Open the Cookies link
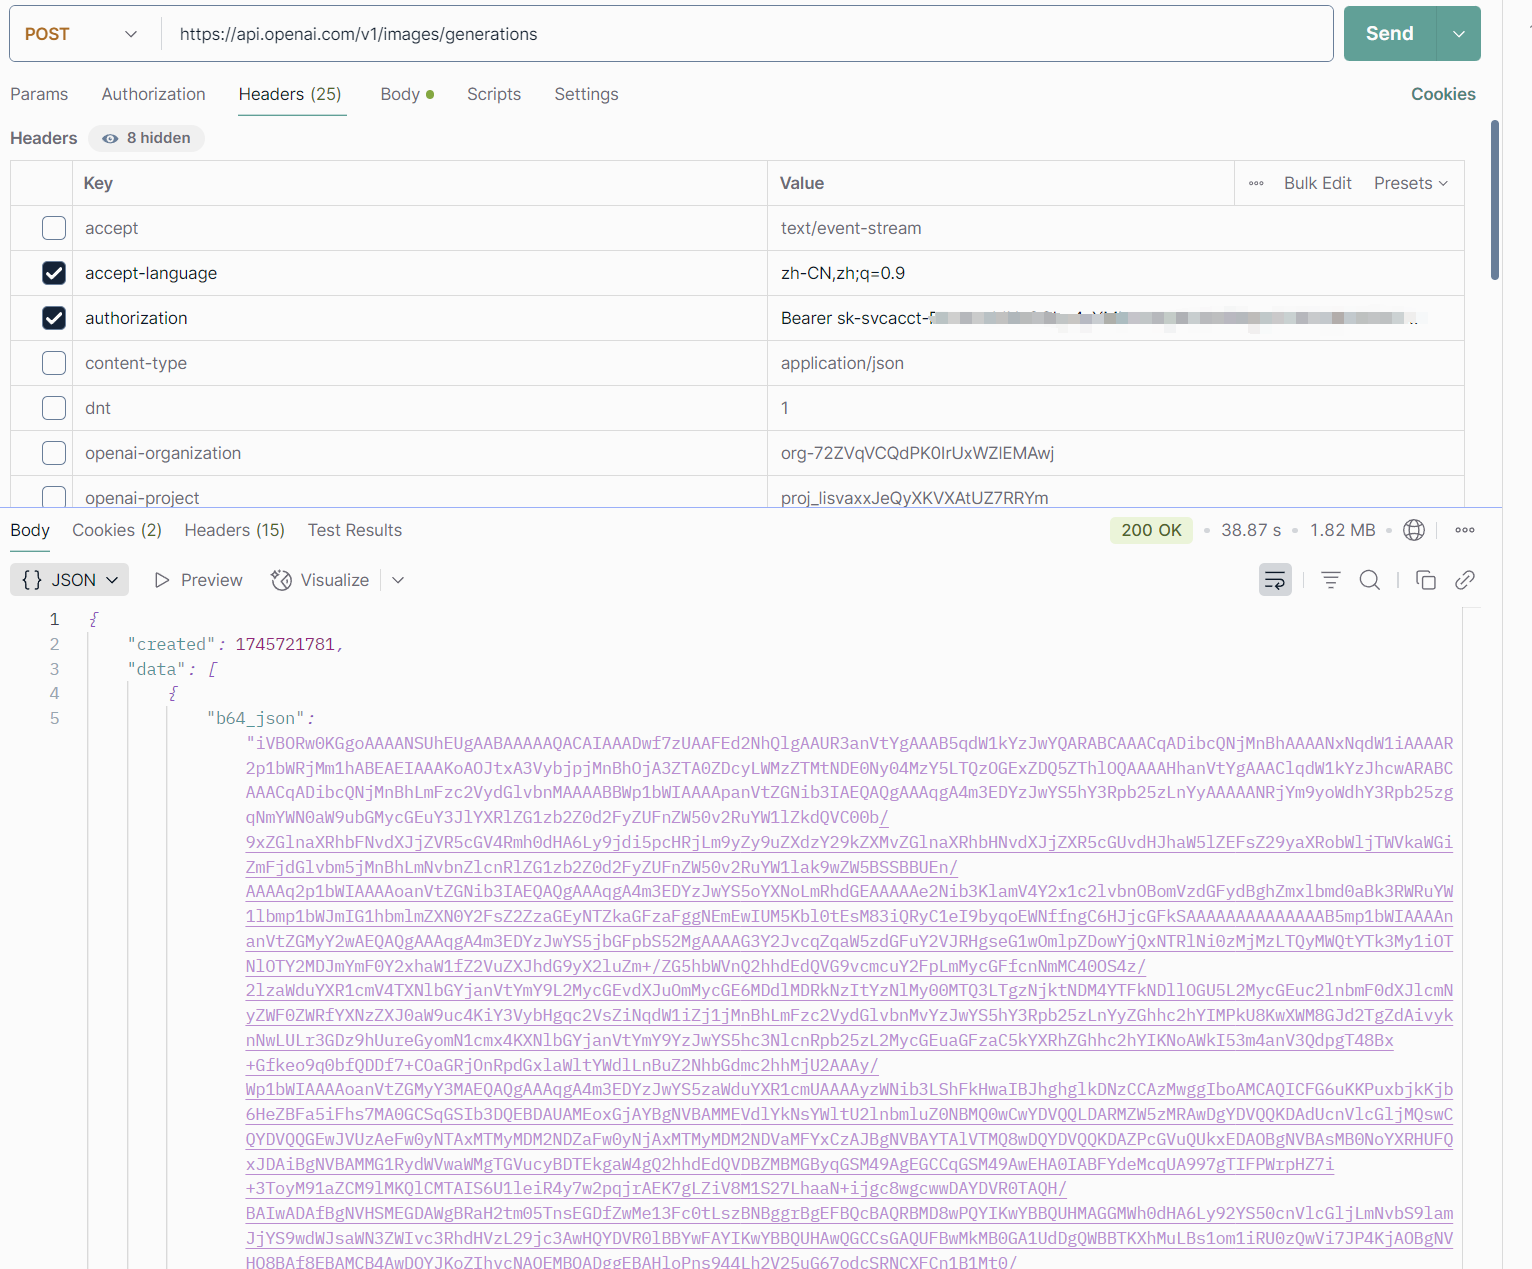 click(1443, 94)
